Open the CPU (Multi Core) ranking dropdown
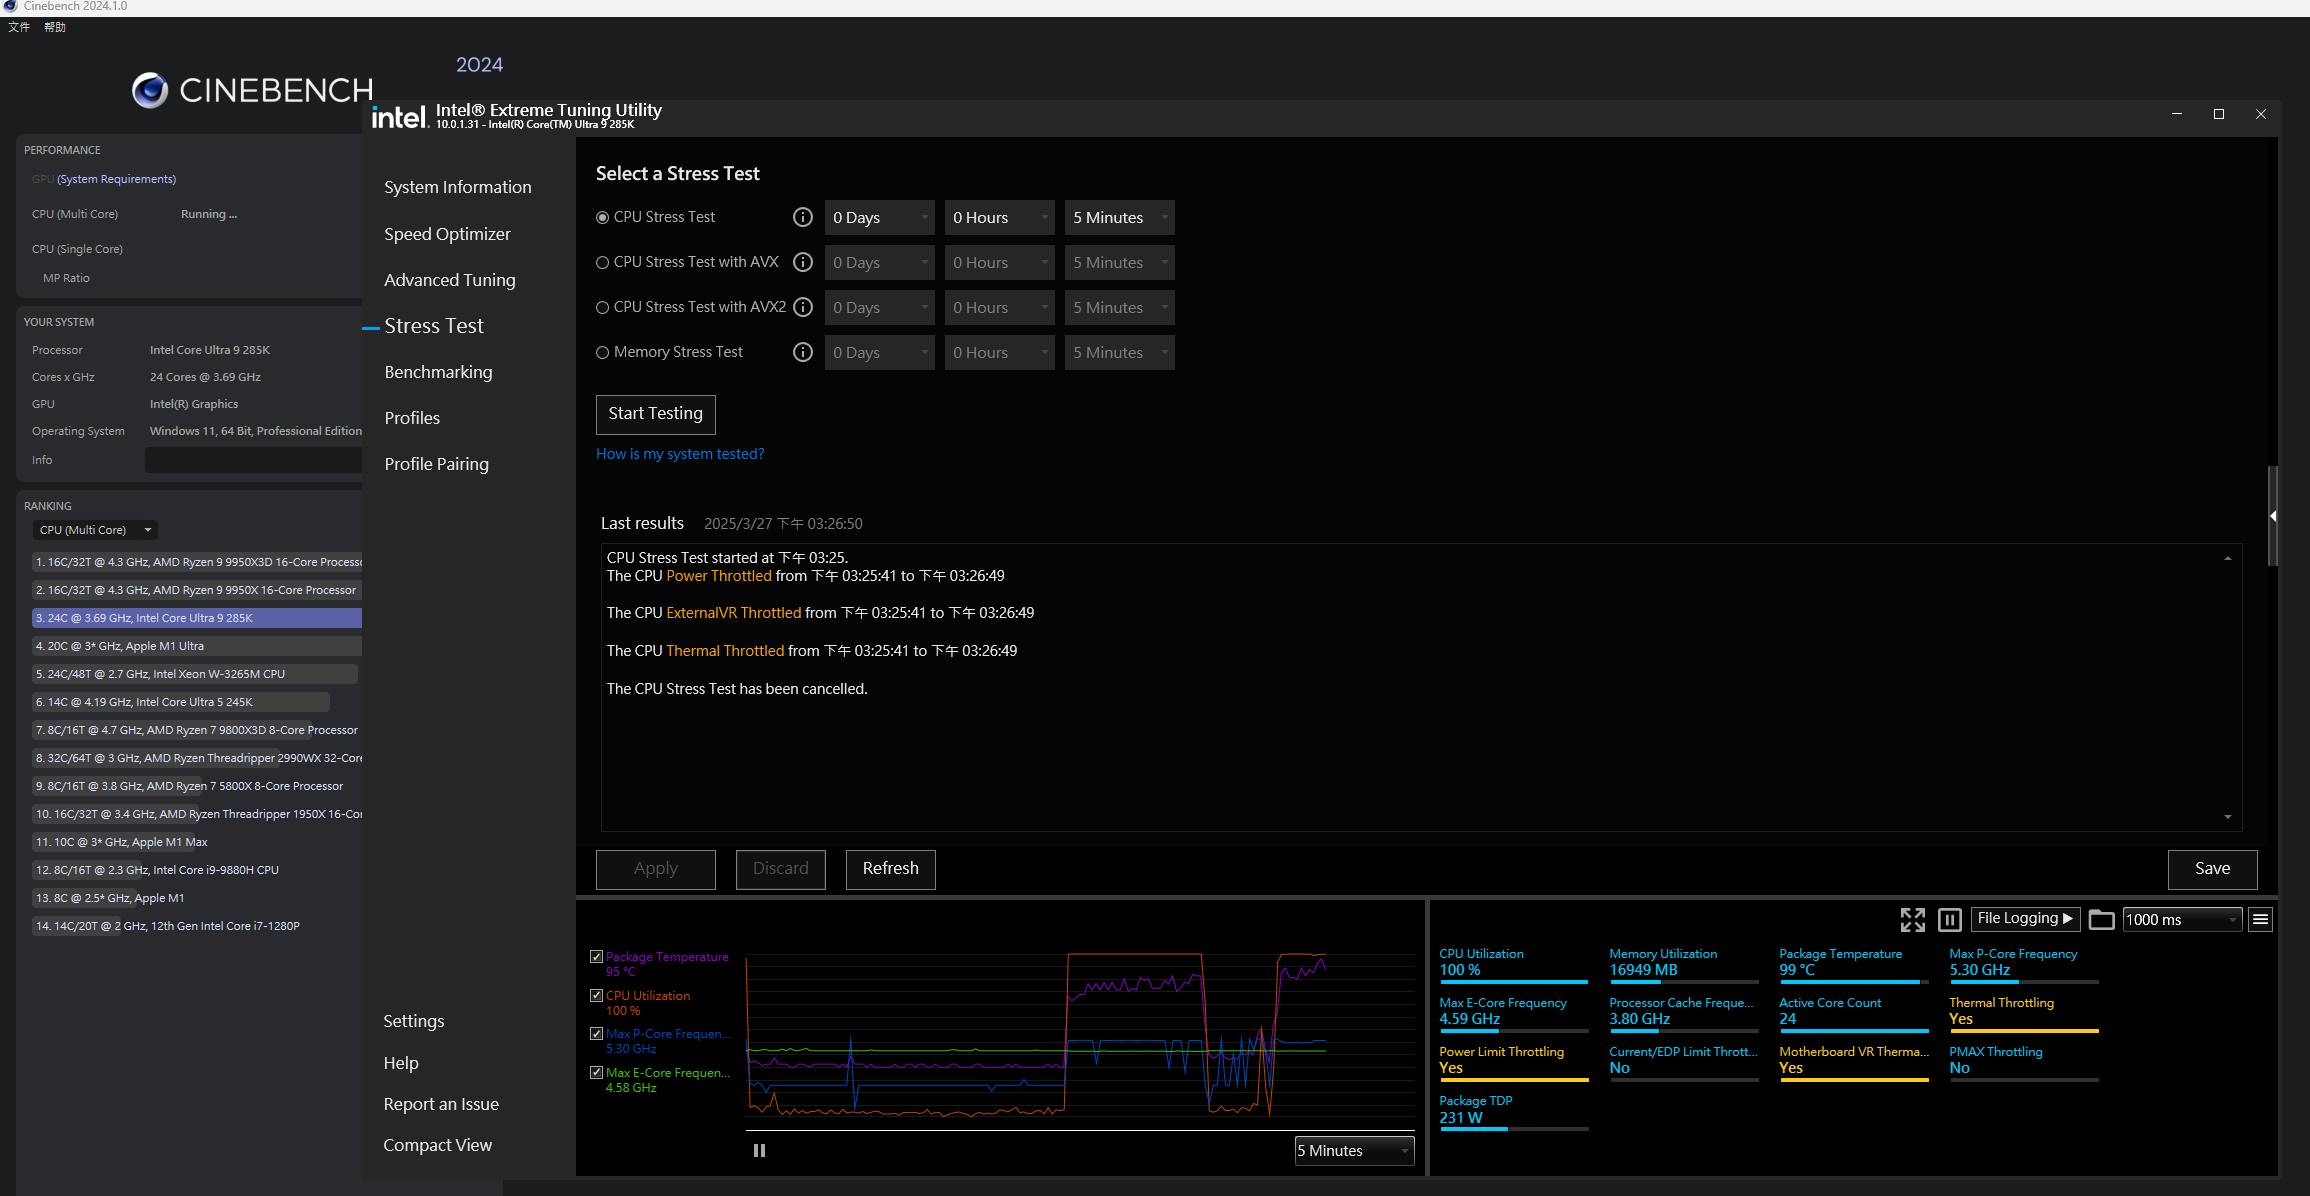Image resolution: width=2310 pixels, height=1196 pixels. (x=95, y=530)
